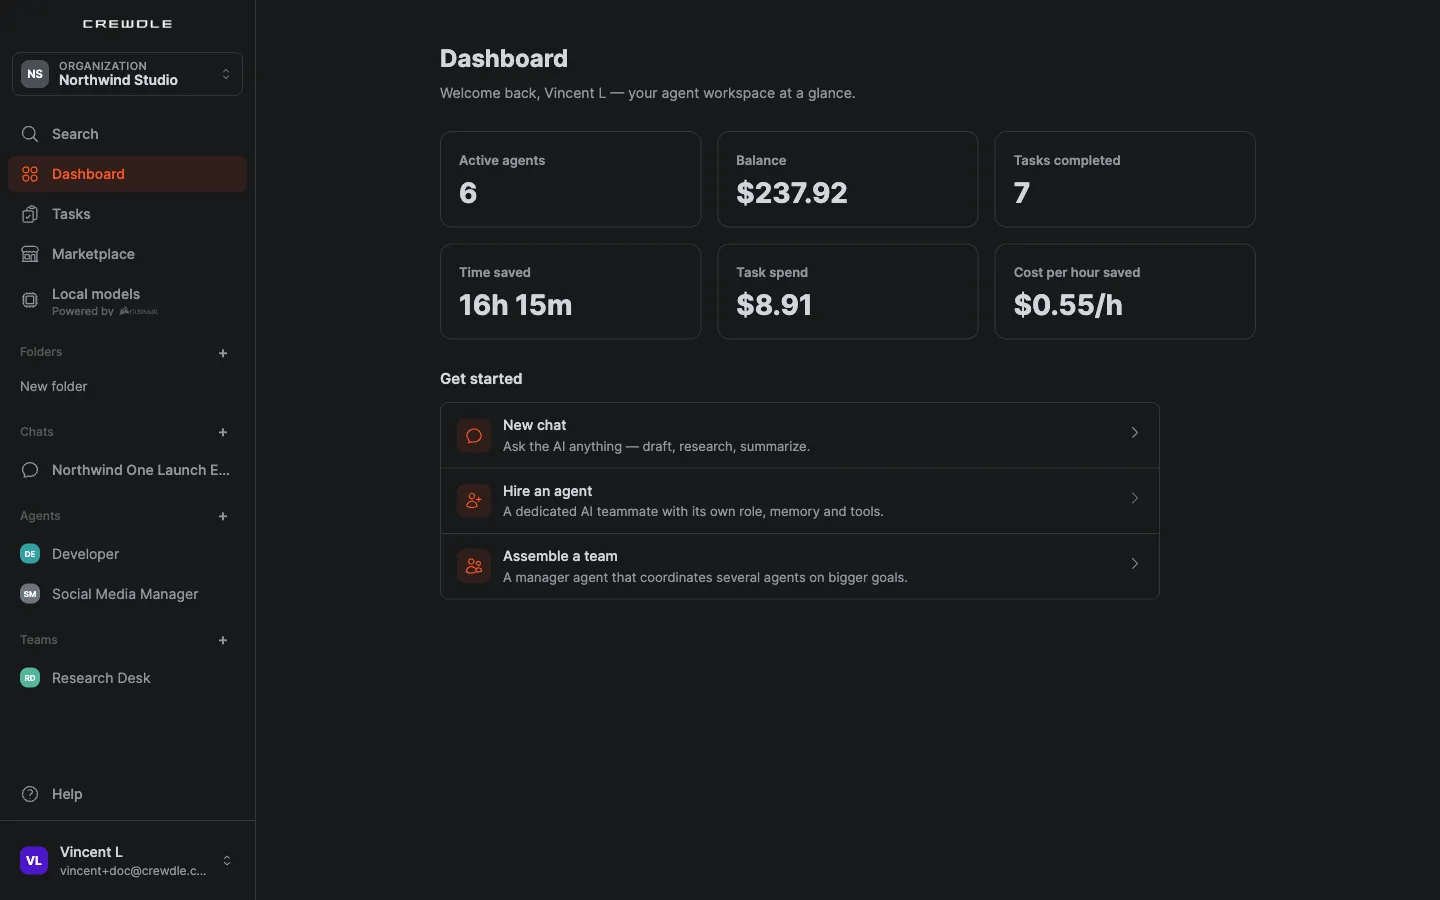This screenshot has width=1440, height=900.
Task: Click the Developer agent DE avatar
Action: tap(30, 554)
